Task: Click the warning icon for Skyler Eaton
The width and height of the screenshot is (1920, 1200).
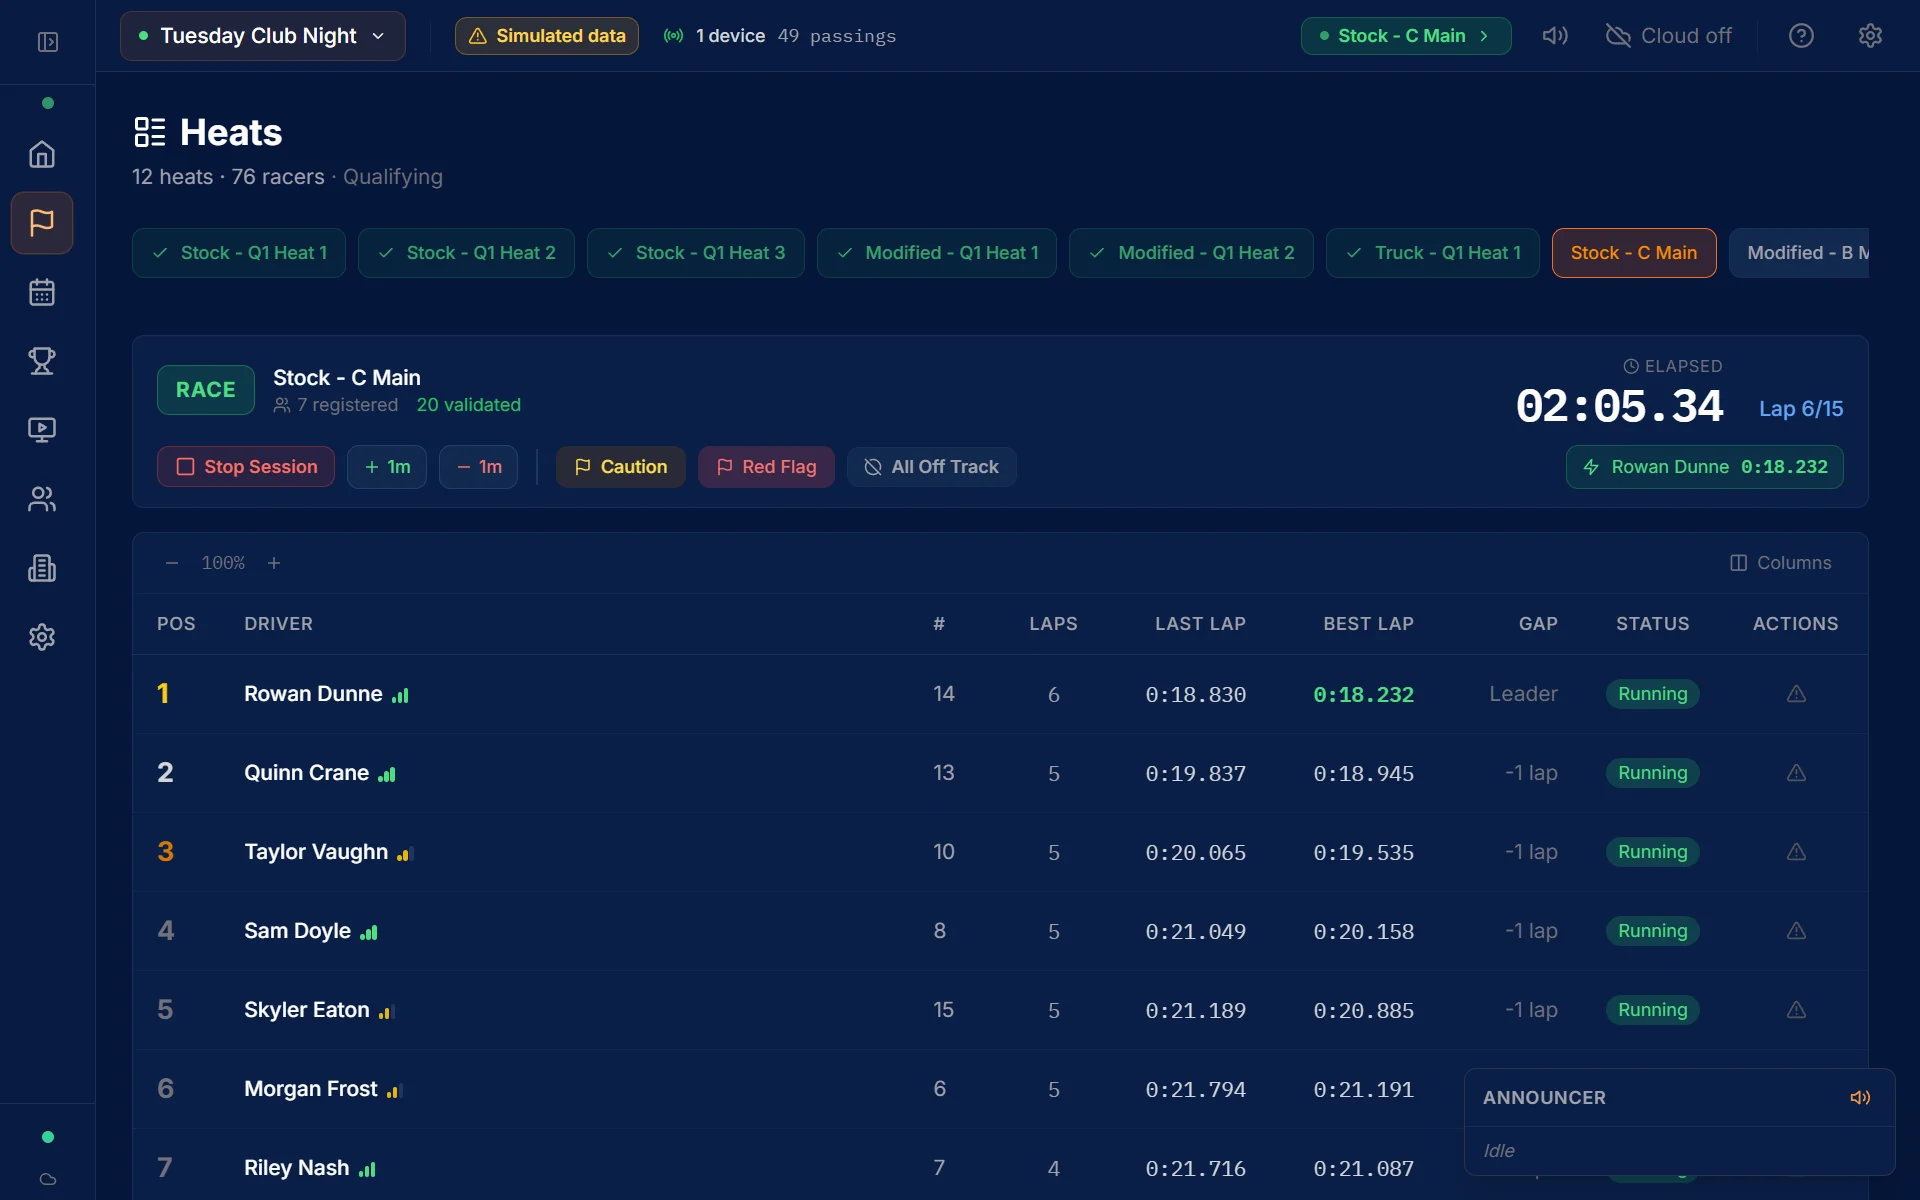Action: click(1796, 1010)
